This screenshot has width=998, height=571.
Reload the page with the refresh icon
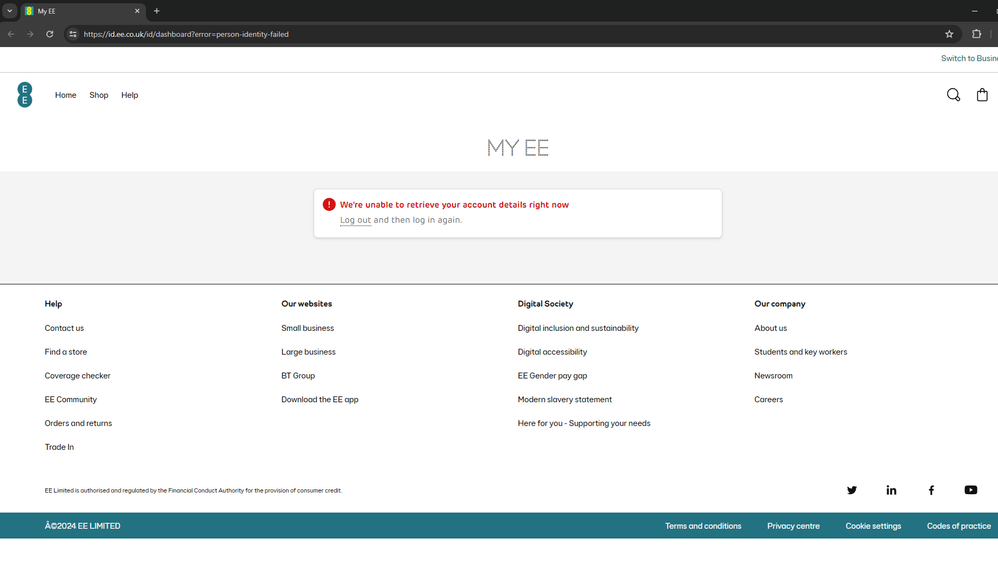(50, 34)
